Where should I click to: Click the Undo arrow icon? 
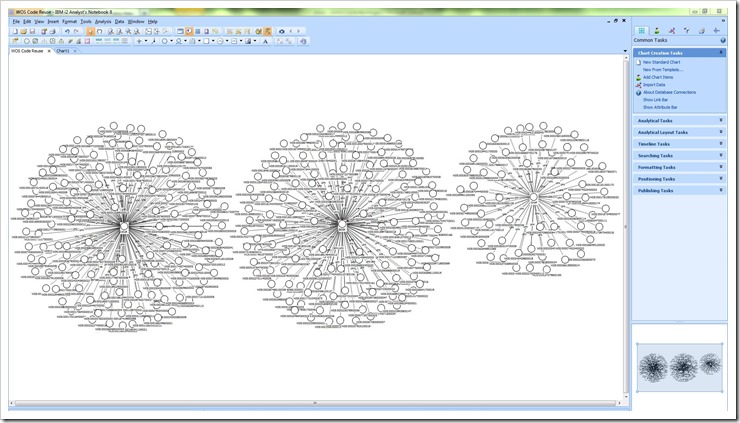[67, 32]
